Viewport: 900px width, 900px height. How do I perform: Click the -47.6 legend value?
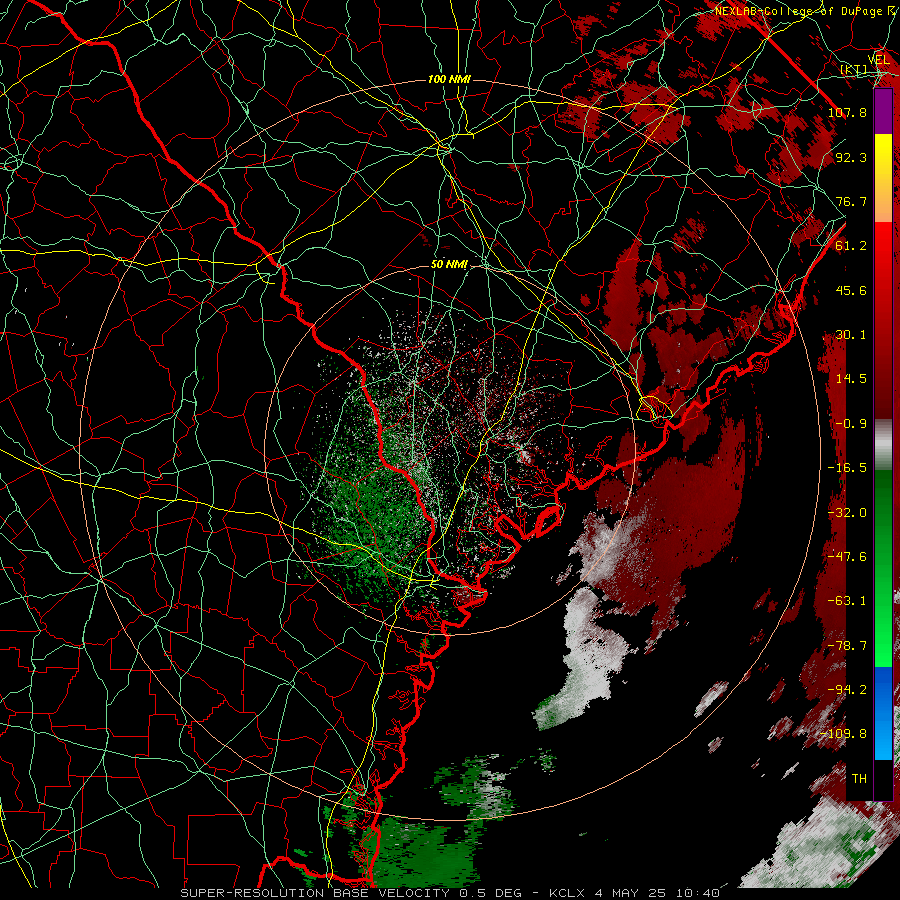pos(847,557)
